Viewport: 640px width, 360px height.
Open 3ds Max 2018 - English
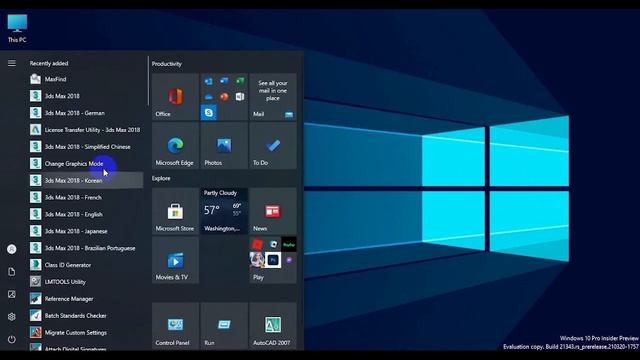[86, 214]
